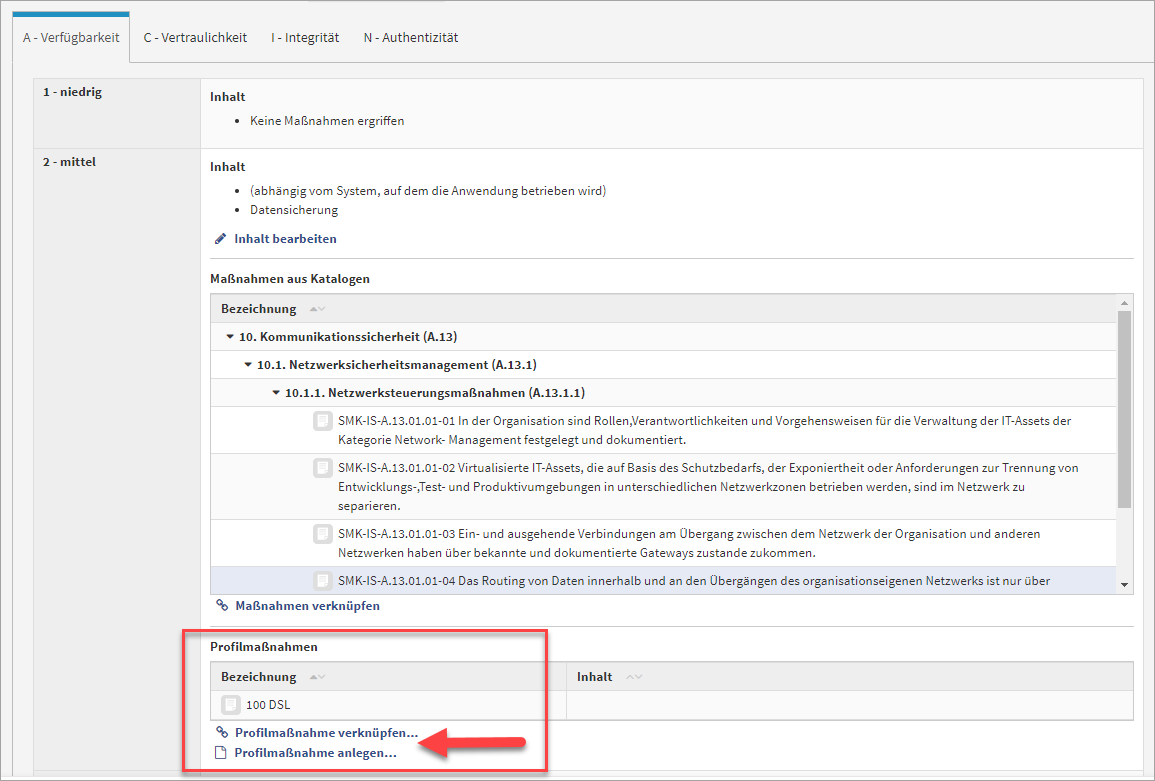Screen dimensions: 1155x781
Task: Click the document icon of SMK-IS-A.13.01.01-01
Action: 323,421
